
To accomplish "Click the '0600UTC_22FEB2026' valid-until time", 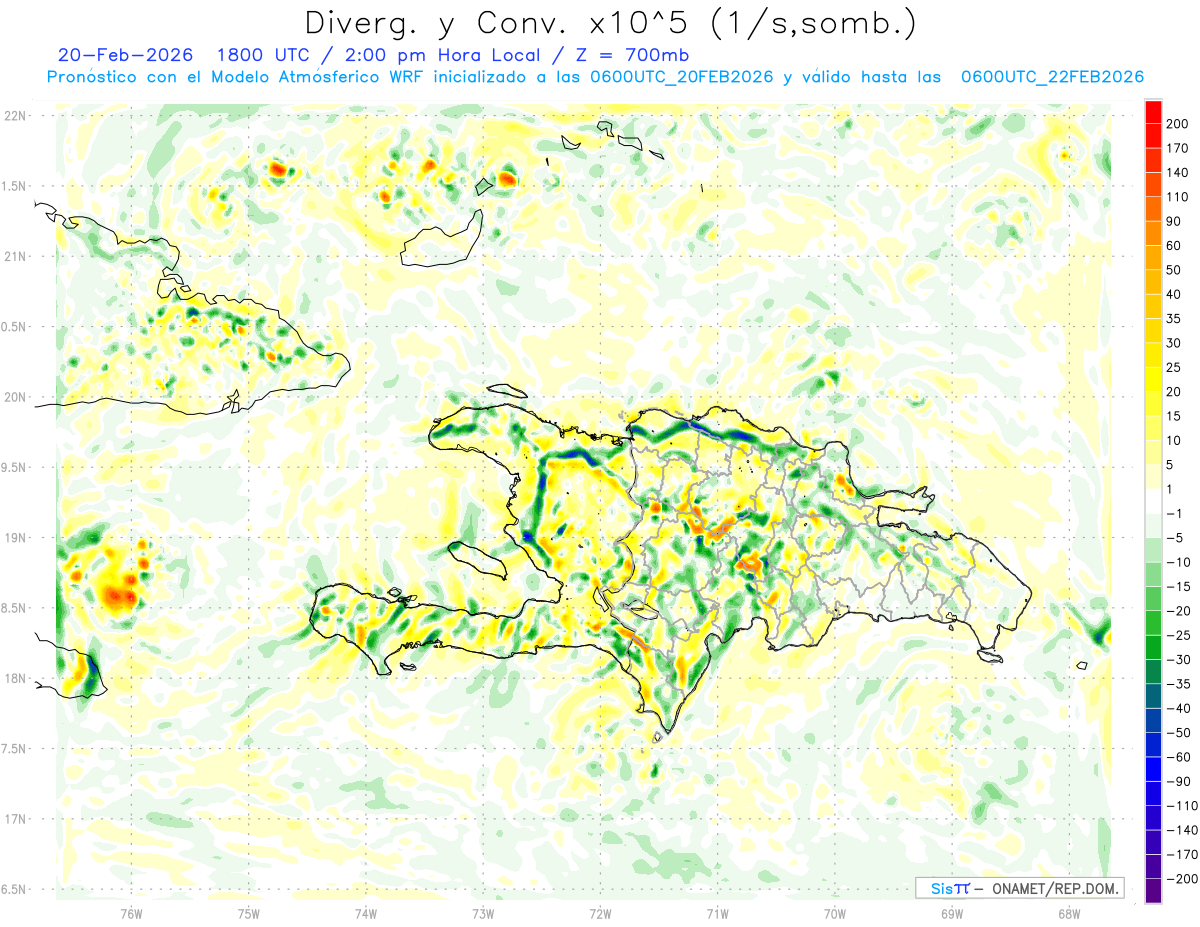I will coord(1052,77).
